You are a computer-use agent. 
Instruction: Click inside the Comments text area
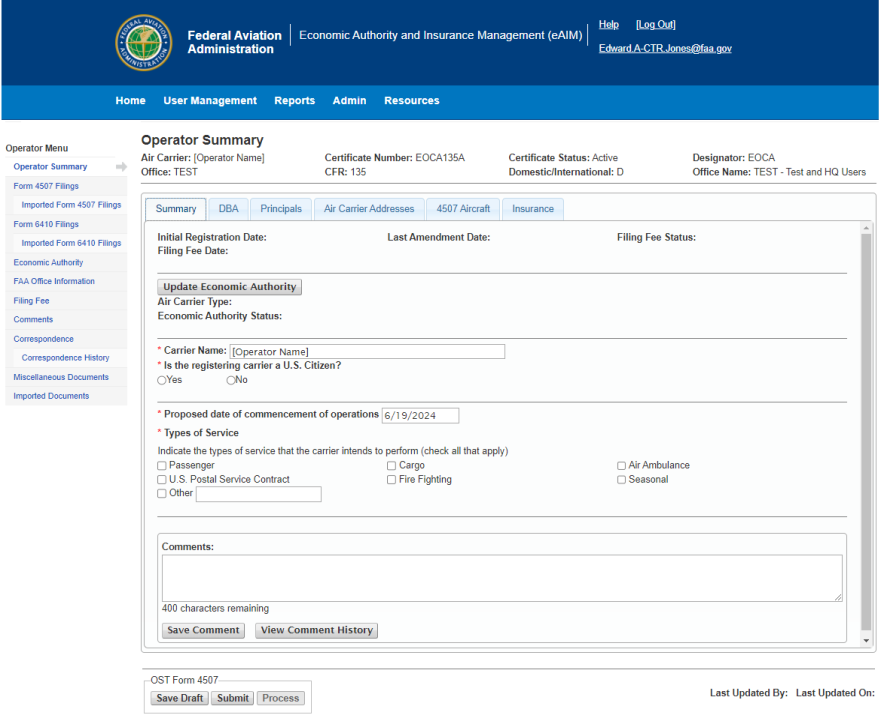point(502,578)
